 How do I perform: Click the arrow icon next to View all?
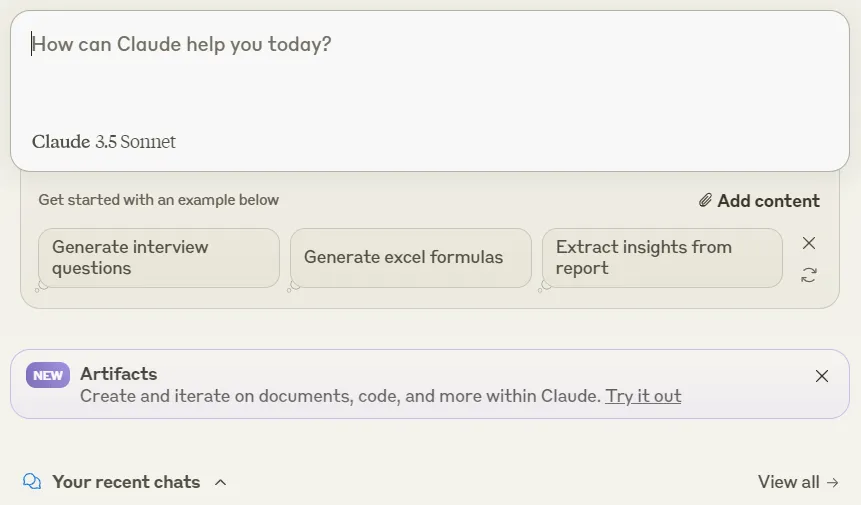(x=833, y=482)
